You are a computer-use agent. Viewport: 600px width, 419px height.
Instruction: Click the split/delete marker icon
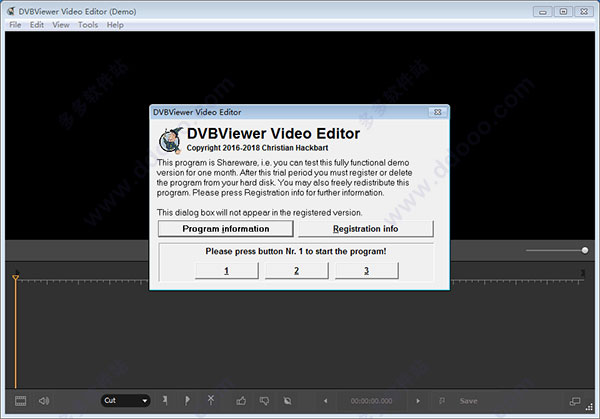(211, 400)
